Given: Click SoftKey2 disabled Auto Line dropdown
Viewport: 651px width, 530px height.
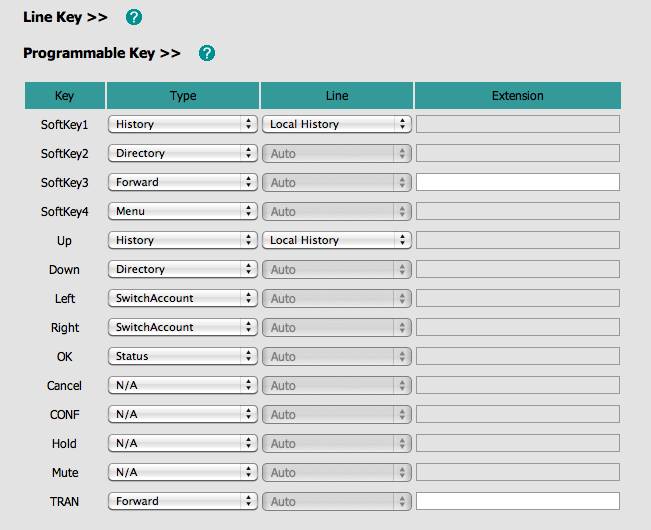Looking at the screenshot, I should click(x=337, y=153).
